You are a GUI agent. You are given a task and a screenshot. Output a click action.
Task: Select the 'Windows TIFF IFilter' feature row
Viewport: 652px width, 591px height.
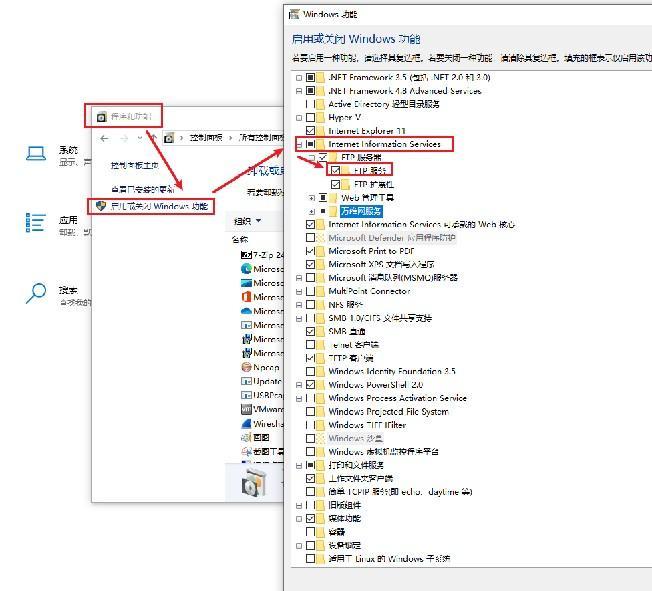[367, 425]
